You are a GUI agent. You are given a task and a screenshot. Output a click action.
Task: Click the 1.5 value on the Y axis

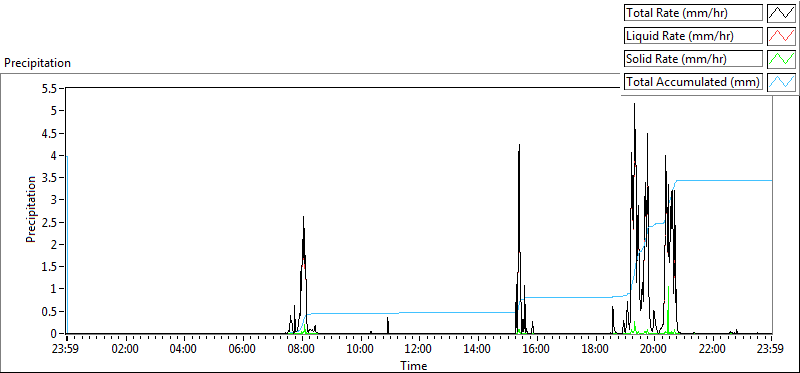click(x=50, y=267)
